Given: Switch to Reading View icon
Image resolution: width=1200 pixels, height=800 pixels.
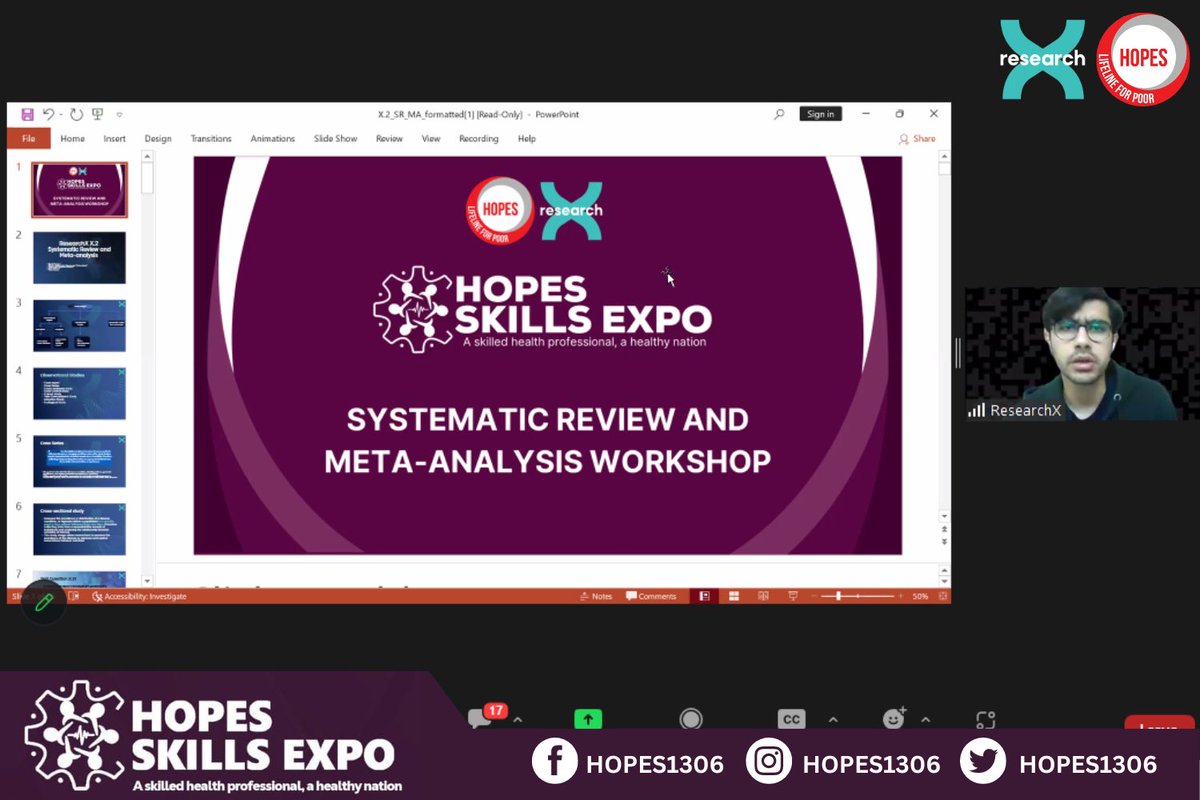Looking at the screenshot, I should click(x=764, y=596).
